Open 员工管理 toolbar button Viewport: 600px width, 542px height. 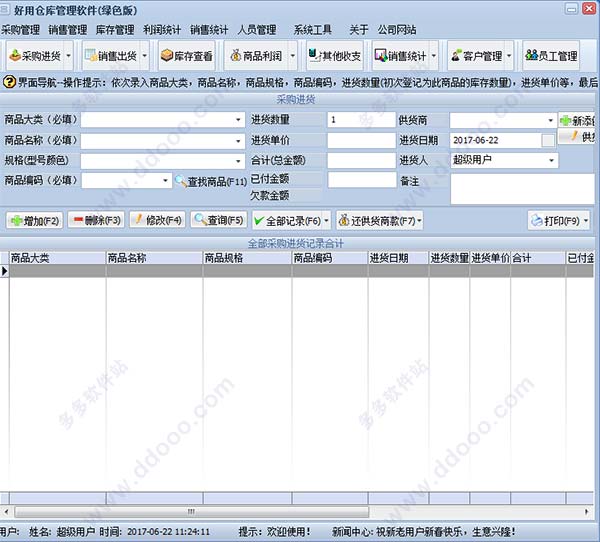pos(551,56)
